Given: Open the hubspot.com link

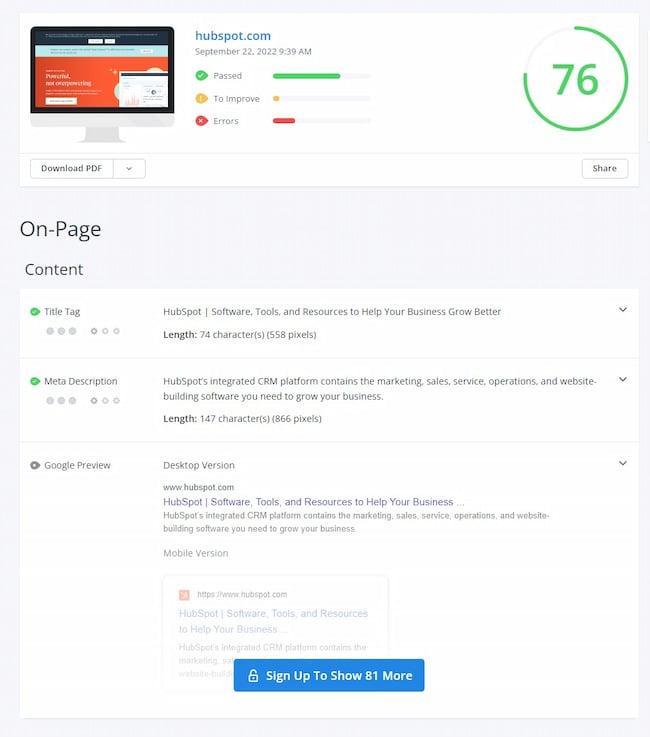Looking at the screenshot, I should coord(233,36).
